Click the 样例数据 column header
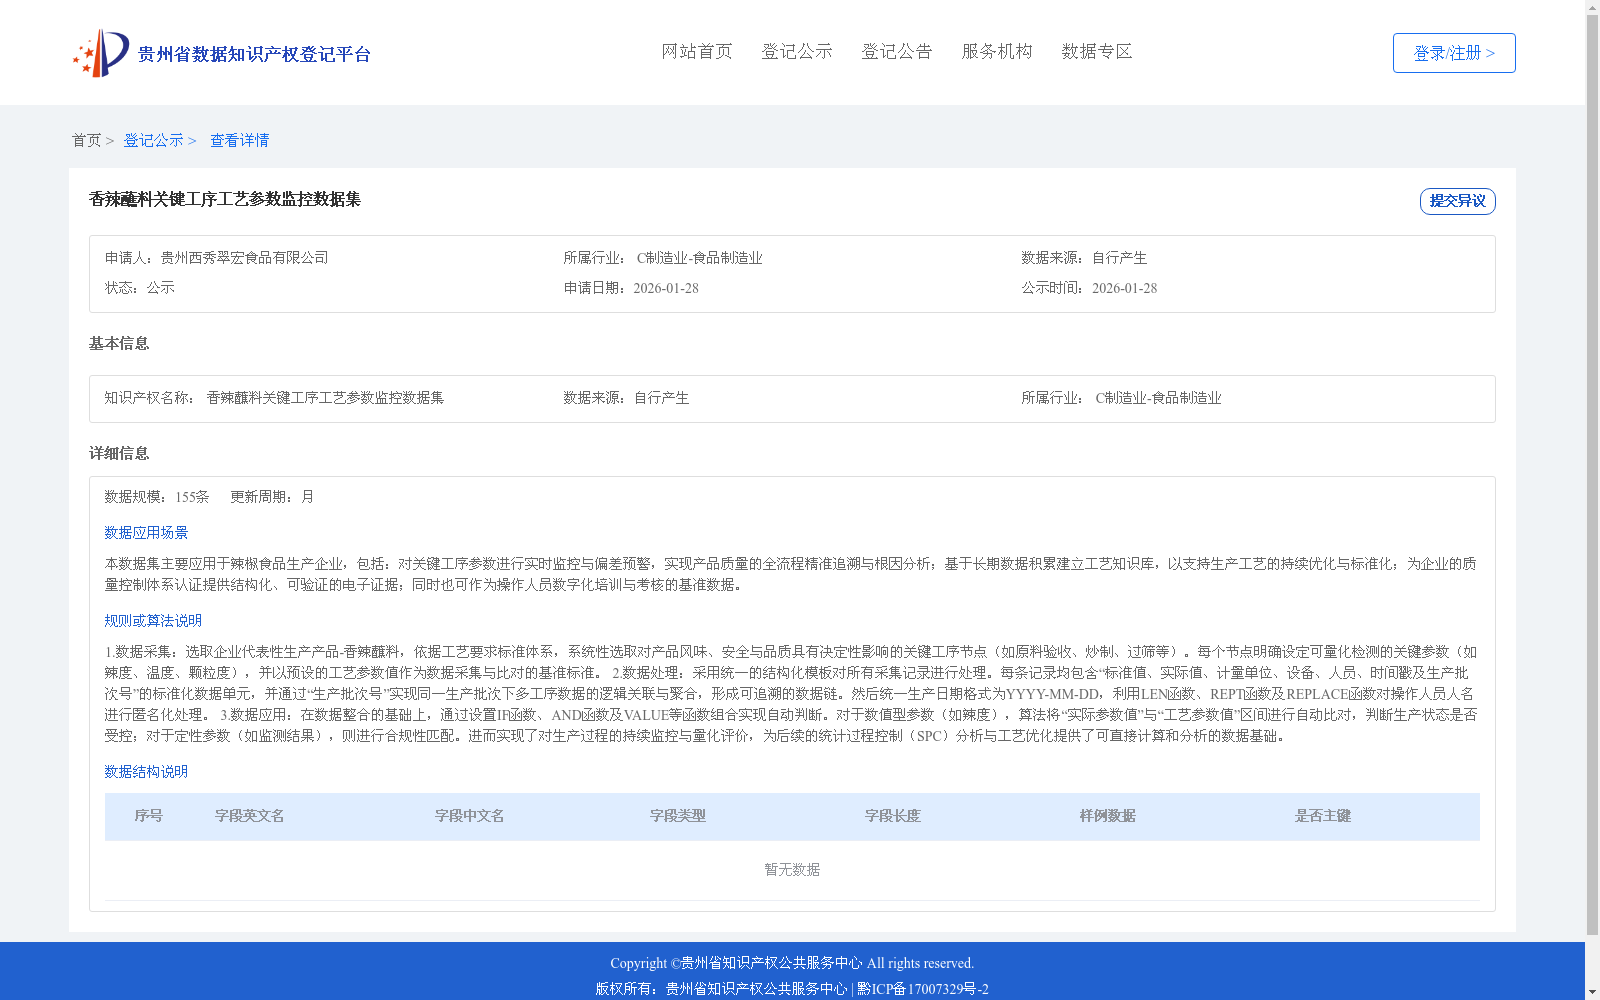The image size is (1600, 1000). pos(1108,816)
